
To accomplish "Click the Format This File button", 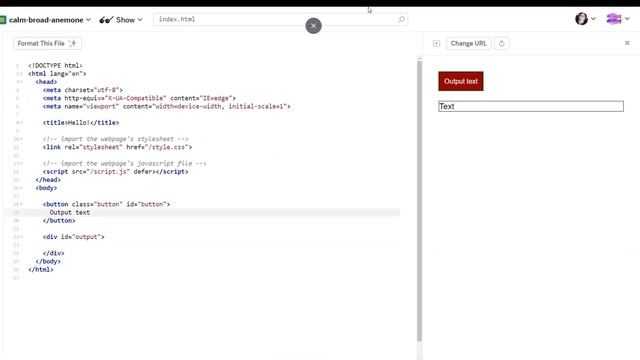I will pos(47,43).
